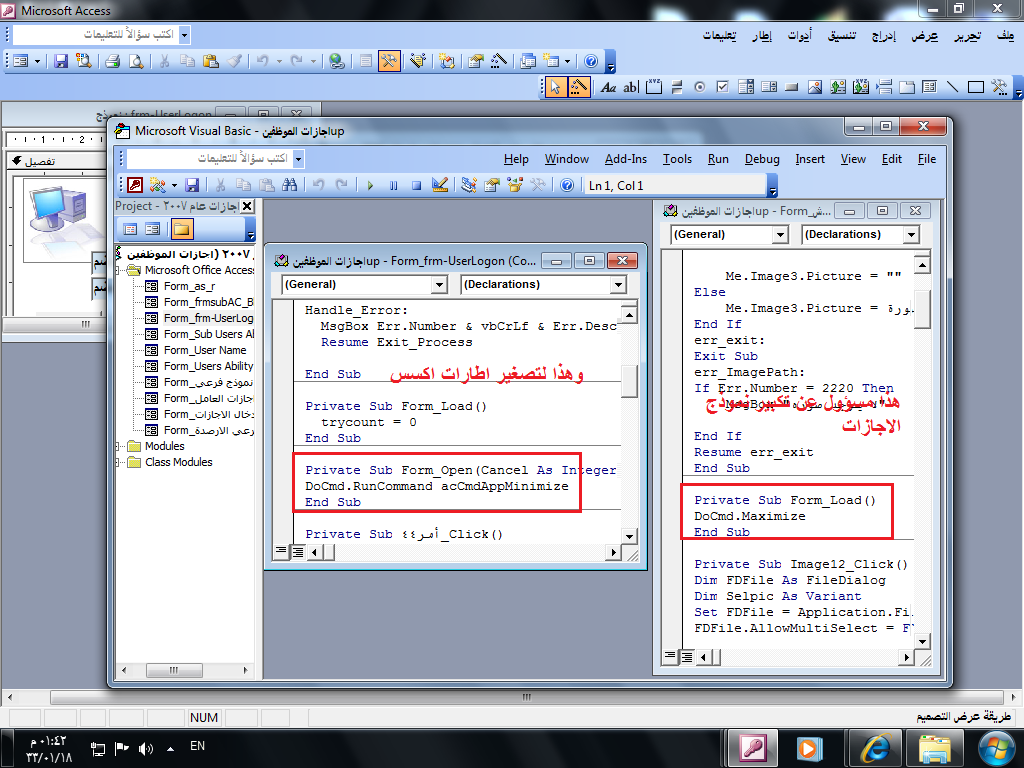This screenshot has height=768, width=1024.
Task: Click View Object icon in Project panel
Action: click(x=153, y=229)
